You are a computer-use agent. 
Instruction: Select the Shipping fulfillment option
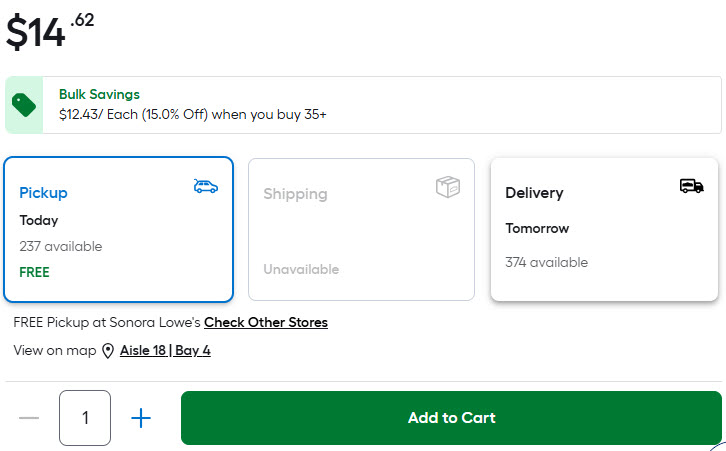point(361,229)
